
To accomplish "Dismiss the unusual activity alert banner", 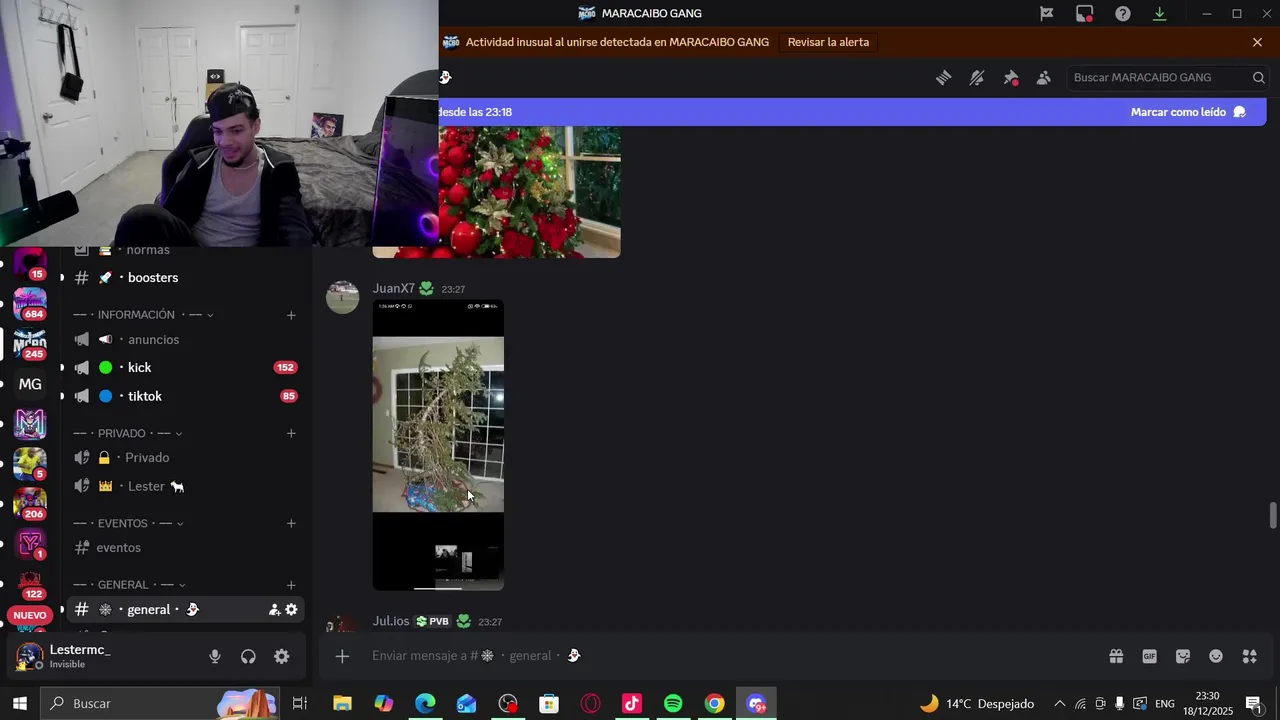I will [x=1257, y=42].
